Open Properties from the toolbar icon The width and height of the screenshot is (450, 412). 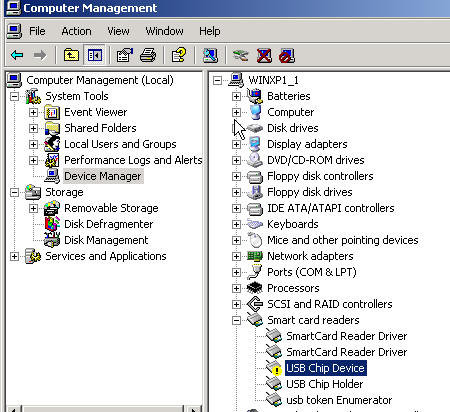[x=124, y=55]
